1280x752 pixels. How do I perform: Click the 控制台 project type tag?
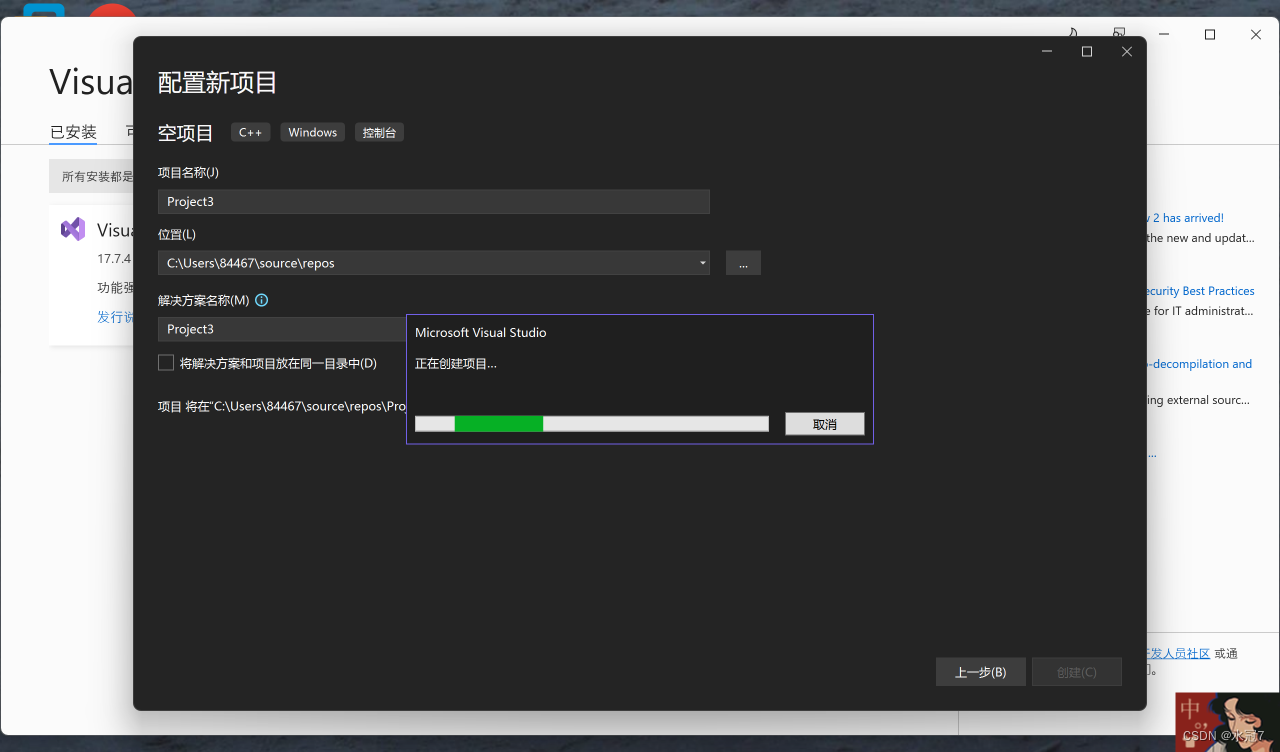pos(379,131)
